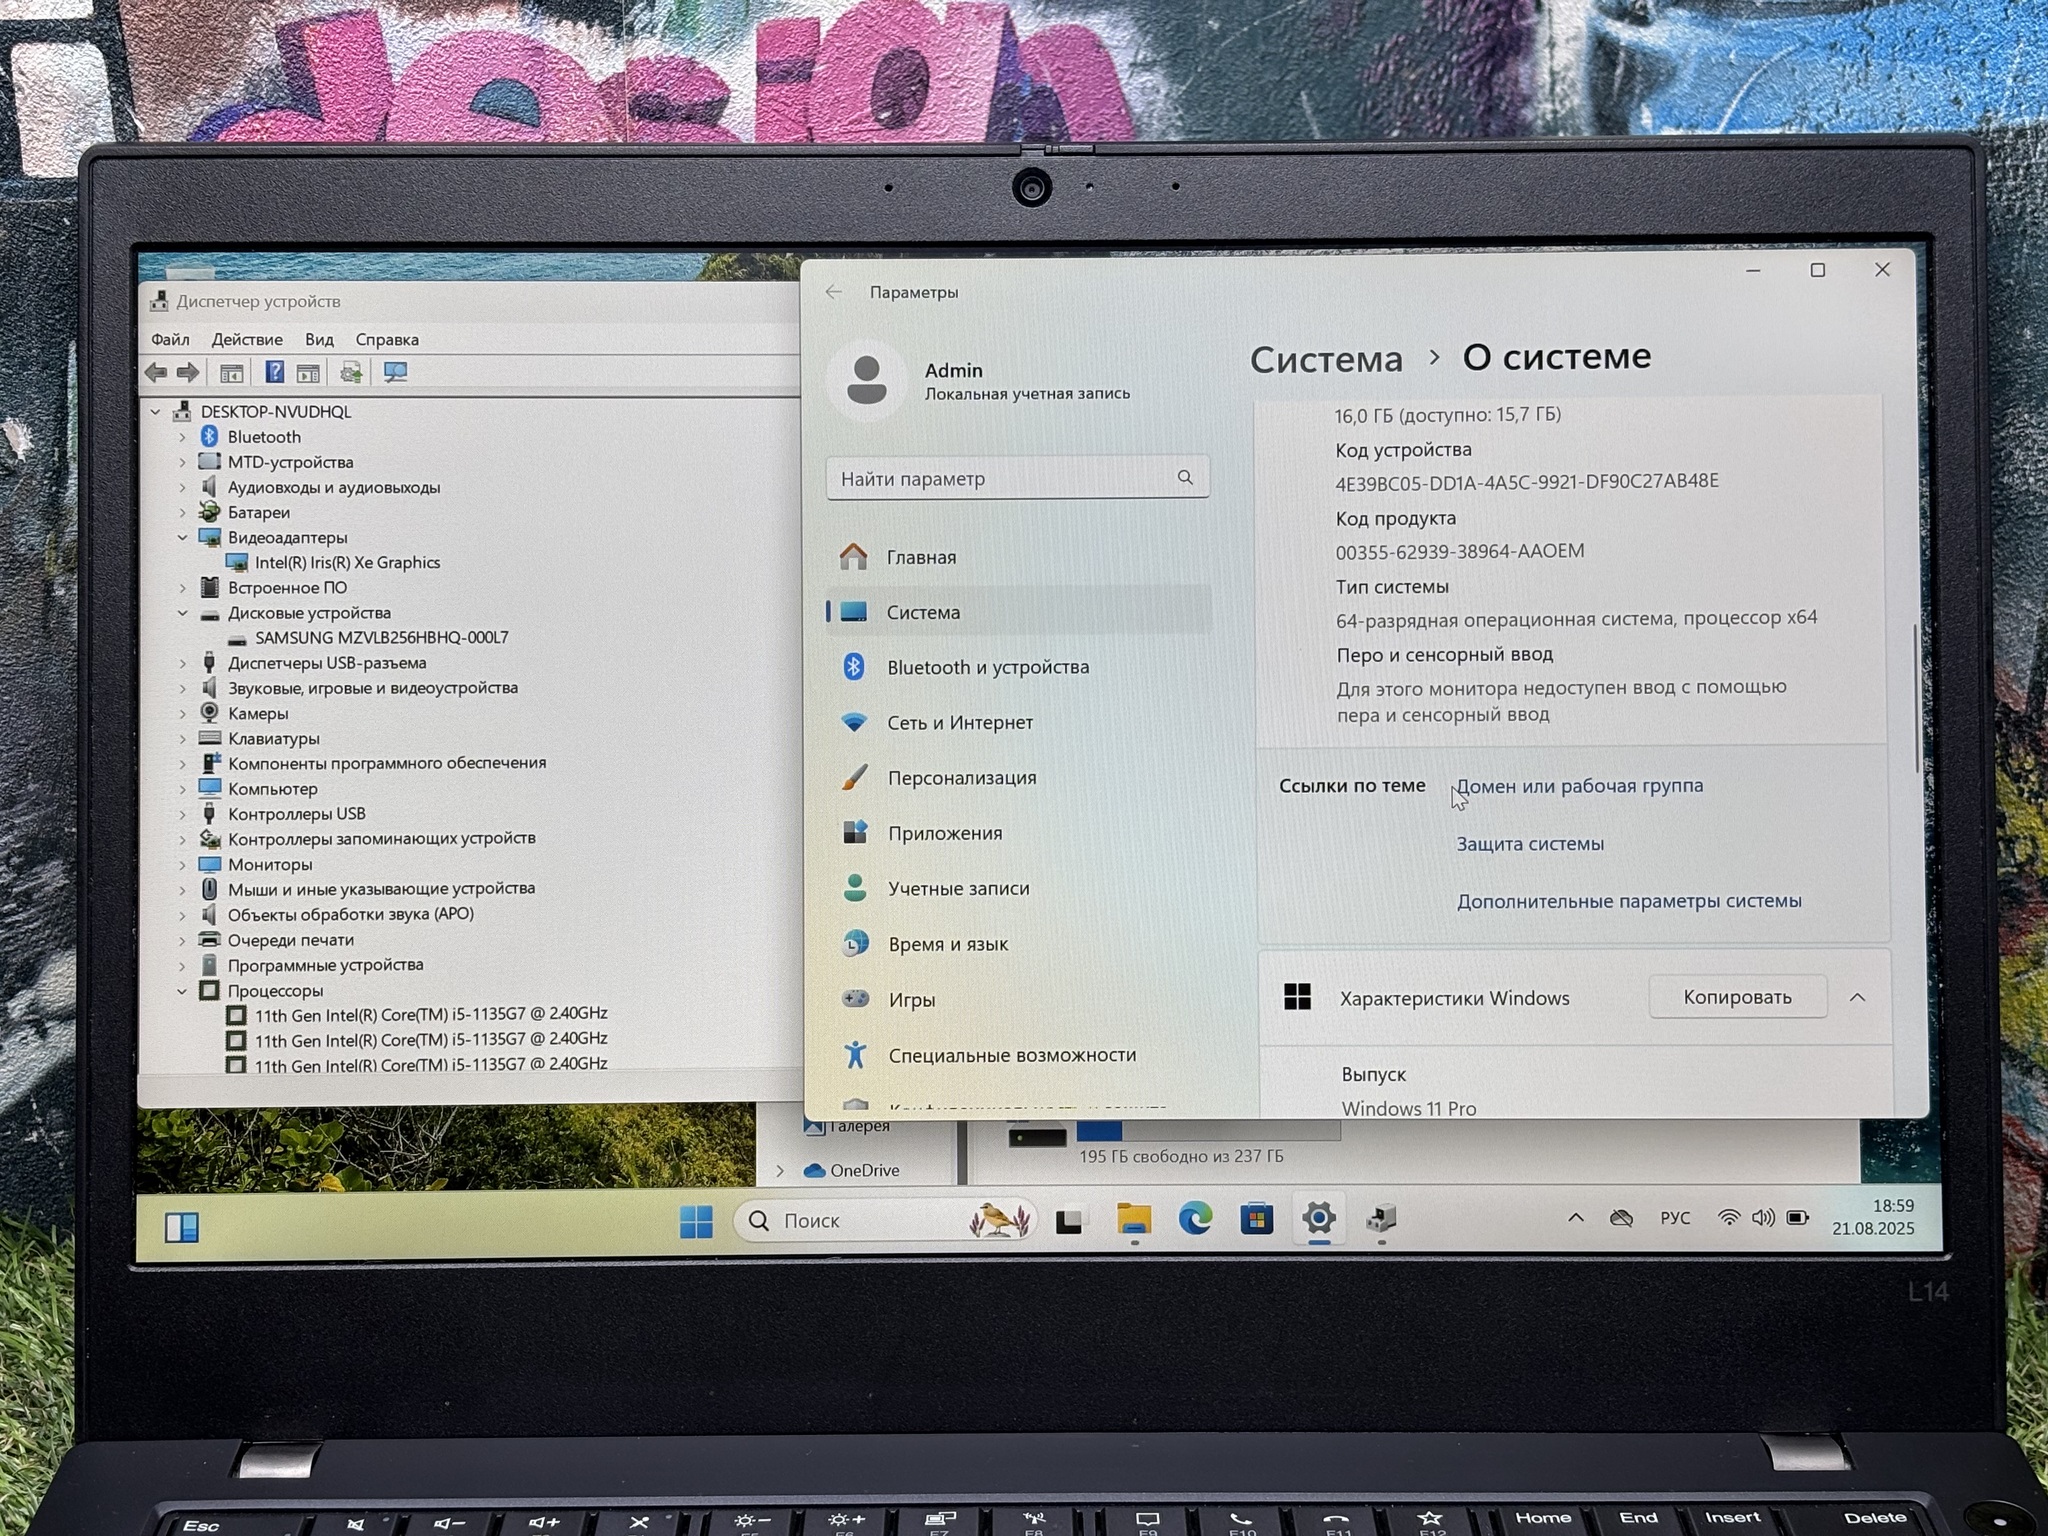Viewport: 2048px width, 1536px height.
Task: Collapse the Видеоадаптеры tree node
Action: pos(182,538)
